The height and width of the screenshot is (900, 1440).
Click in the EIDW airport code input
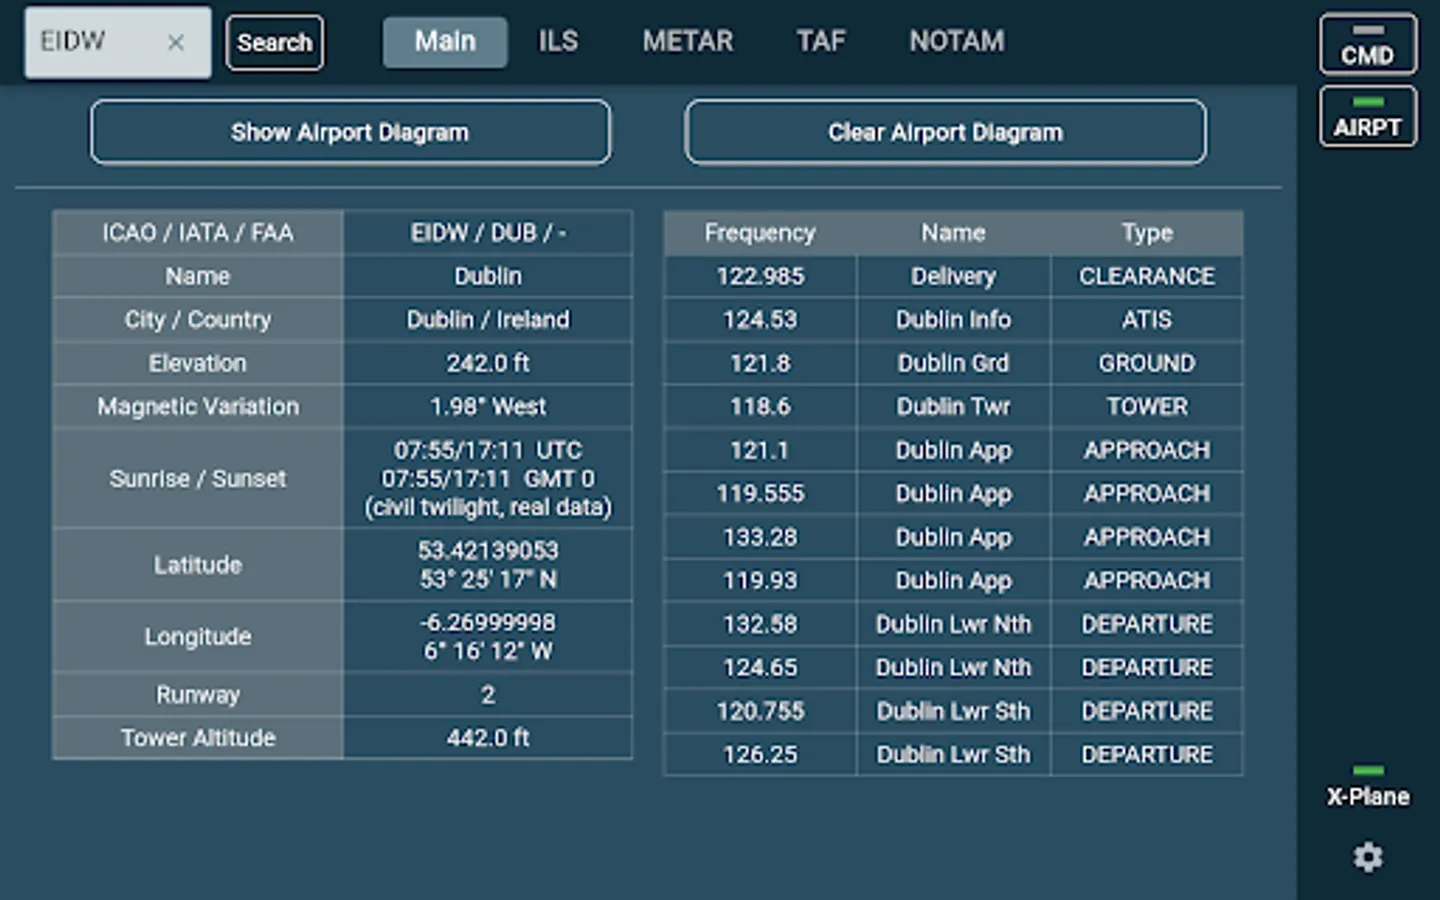(x=95, y=42)
